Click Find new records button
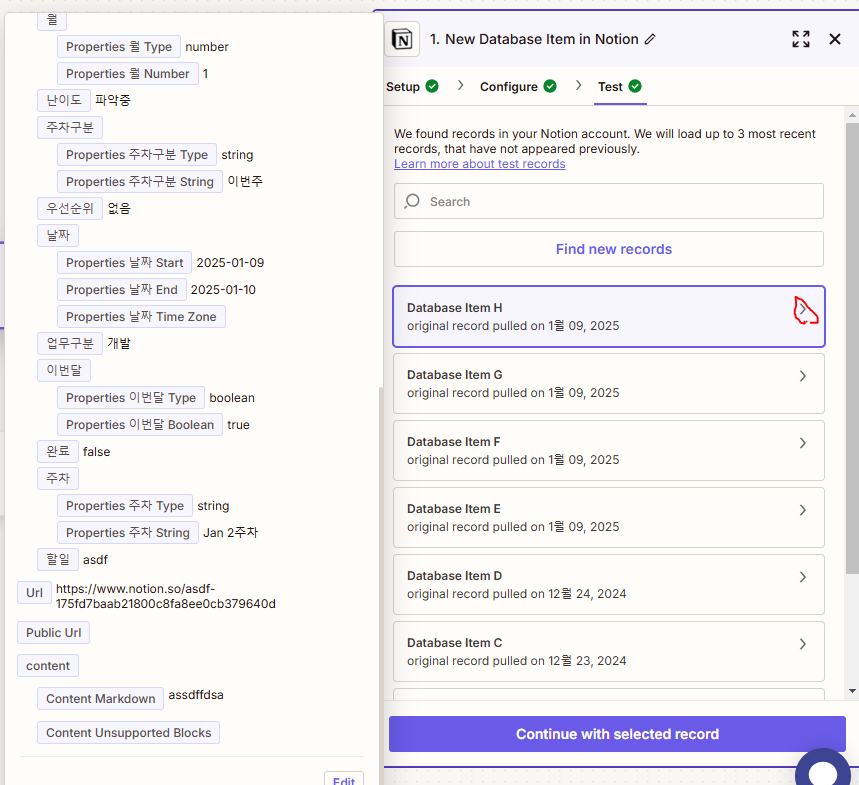Screen dimensions: 859x785 [x=609, y=249]
